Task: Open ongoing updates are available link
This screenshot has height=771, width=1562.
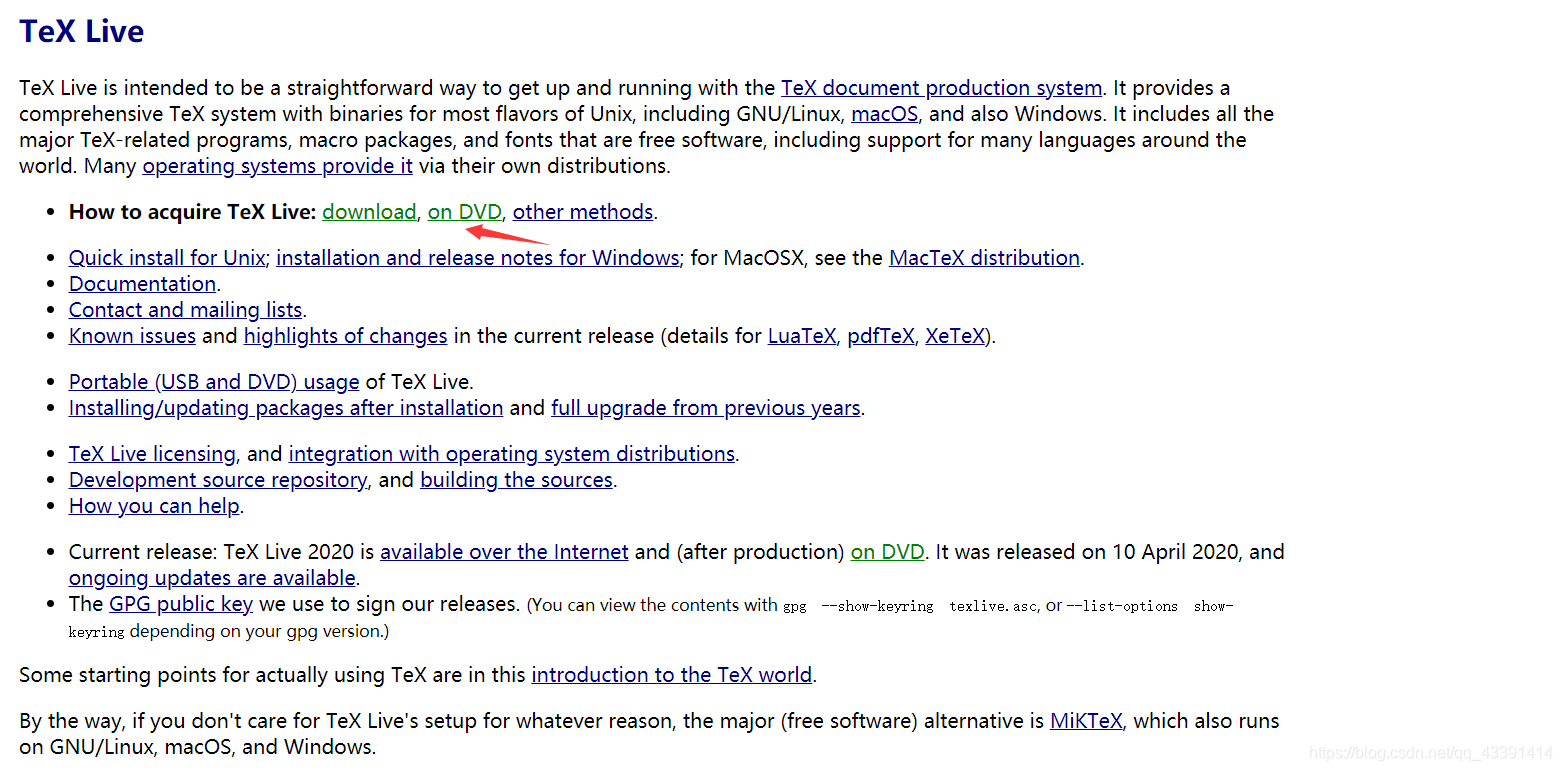Action: point(212,578)
